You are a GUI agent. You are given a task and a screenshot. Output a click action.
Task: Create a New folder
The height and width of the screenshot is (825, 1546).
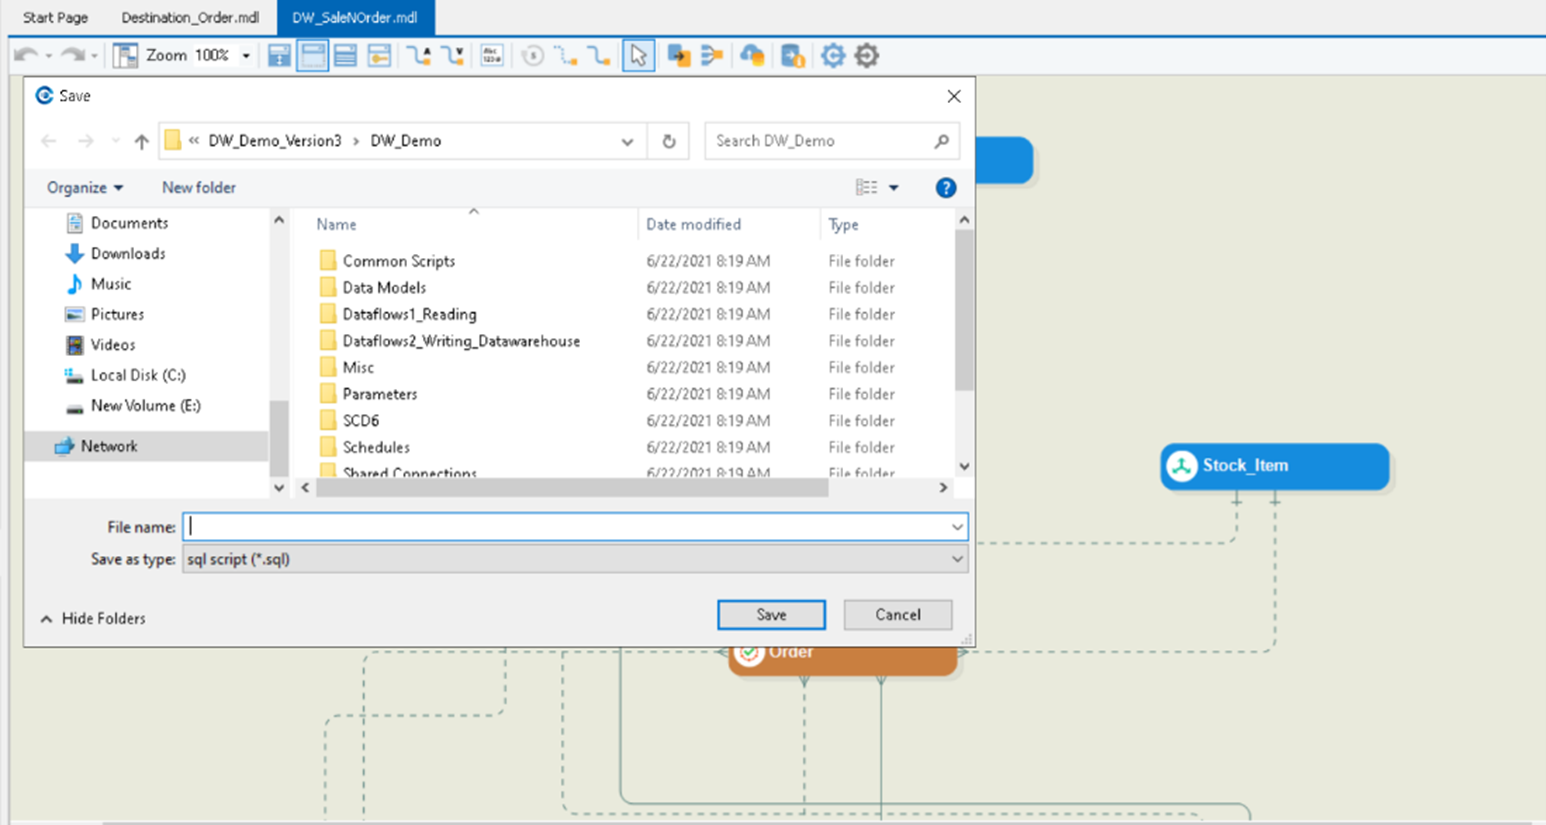(199, 188)
